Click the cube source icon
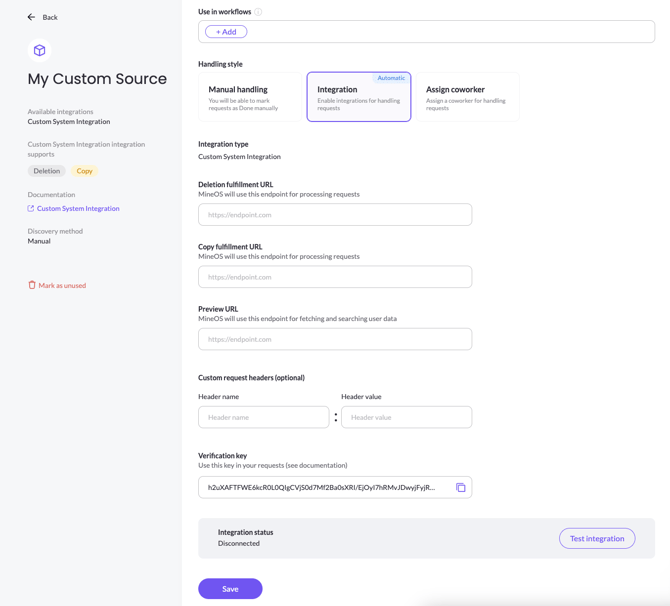Screen dimensions: 670x606 coord(40,50)
